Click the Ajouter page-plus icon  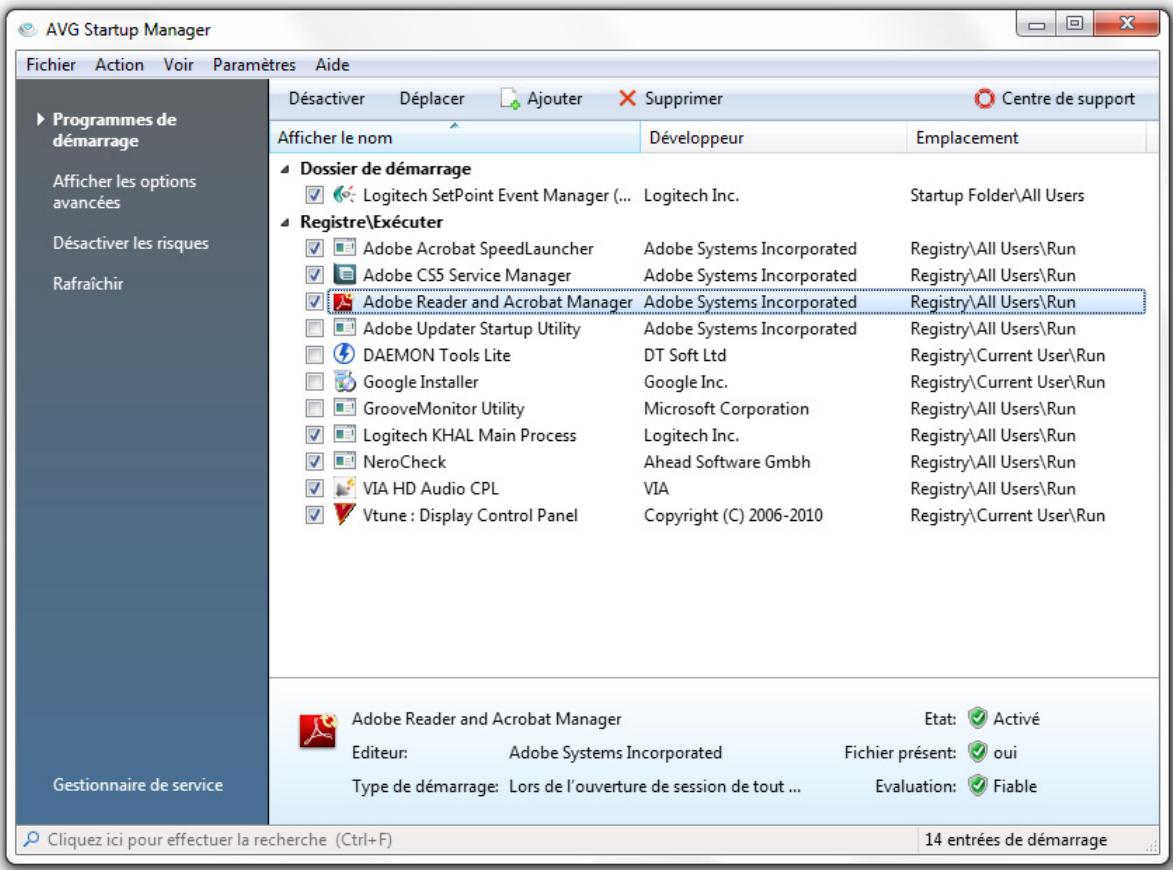point(510,99)
